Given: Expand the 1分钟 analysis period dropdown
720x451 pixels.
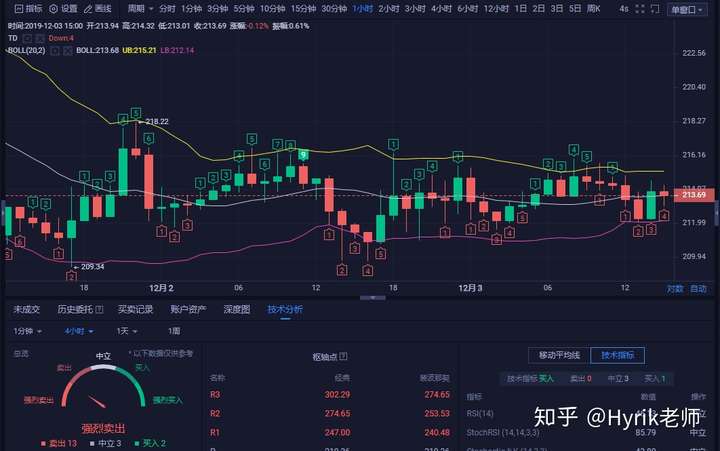Looking at the screenshot, I should 28,331.
